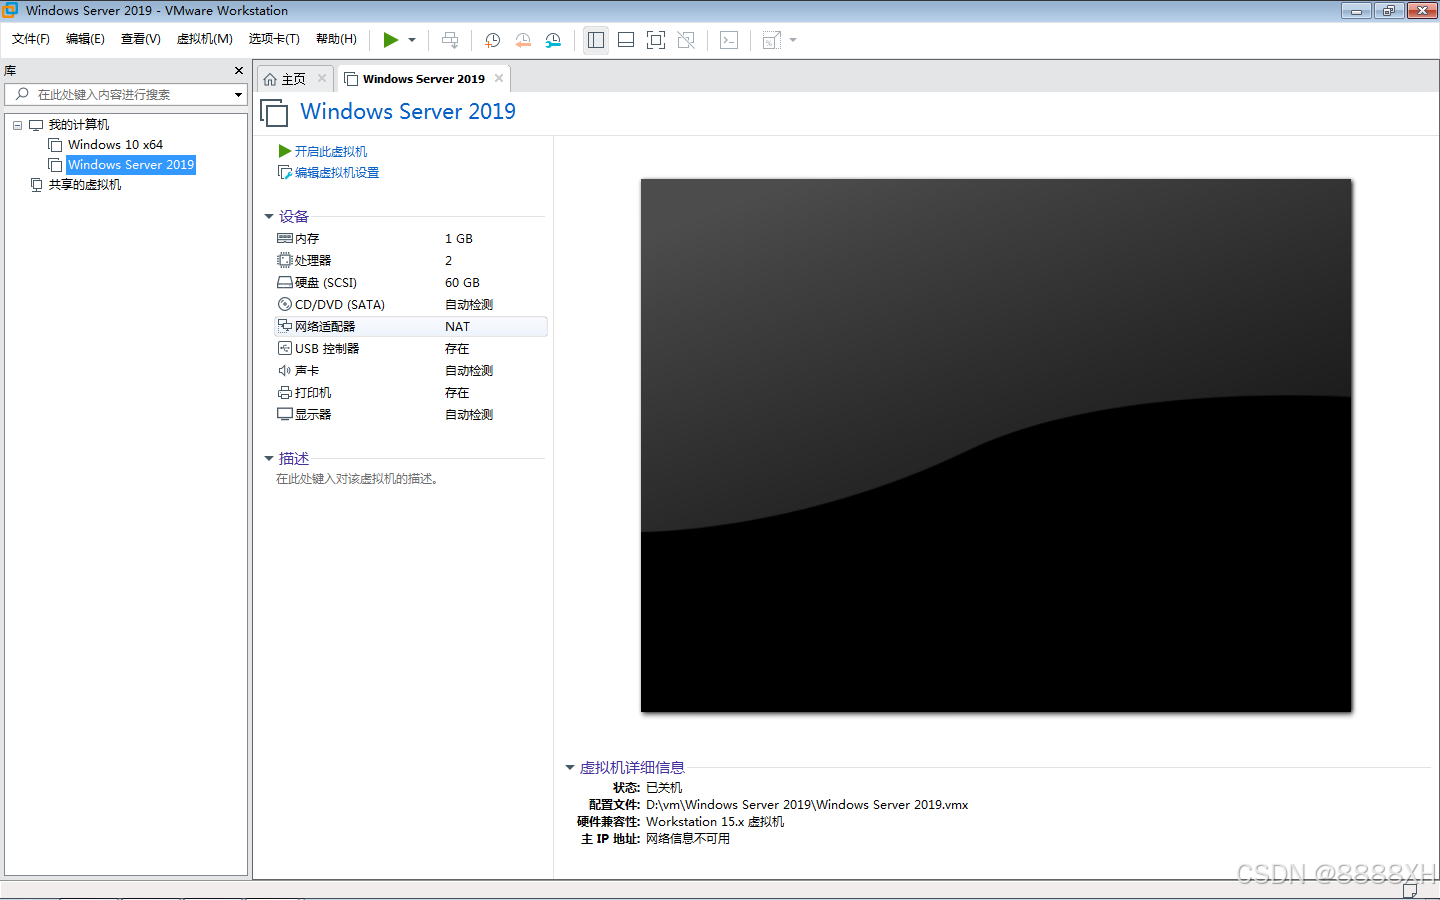
Task: Select 共享的虚拟机 tree item
Action: pos(85,185)
